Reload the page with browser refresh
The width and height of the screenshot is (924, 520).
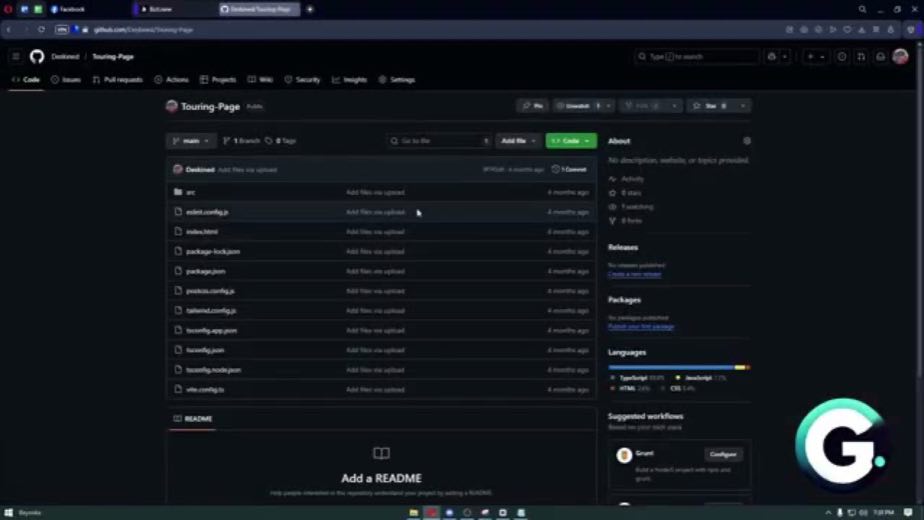pos(41,29)
